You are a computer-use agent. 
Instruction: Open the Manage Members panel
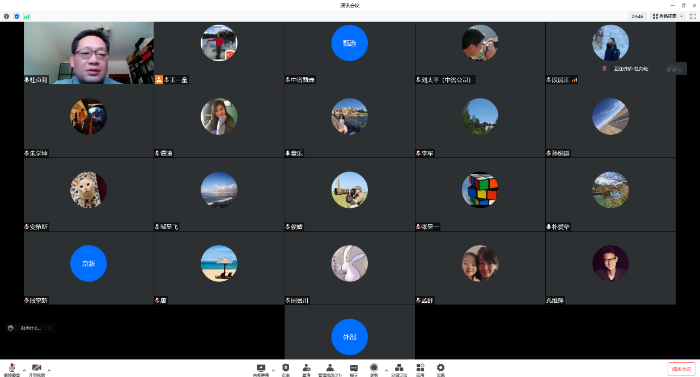pyautogui.click(x=329, y=369)
